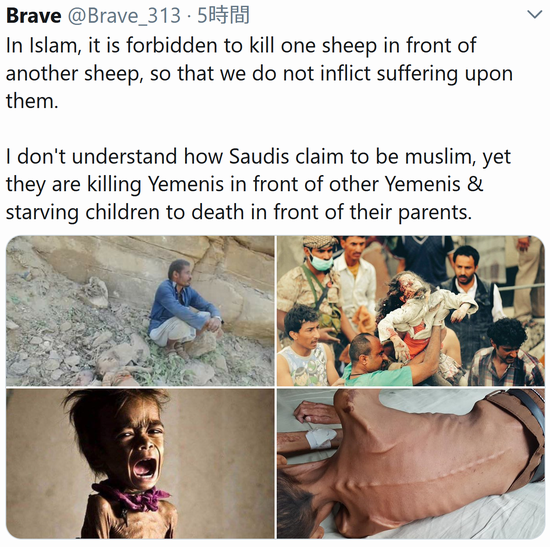This screenshot has width=550, height=547.
Task: Click the line beginning "they are killing"
Action: pos(244,185)
